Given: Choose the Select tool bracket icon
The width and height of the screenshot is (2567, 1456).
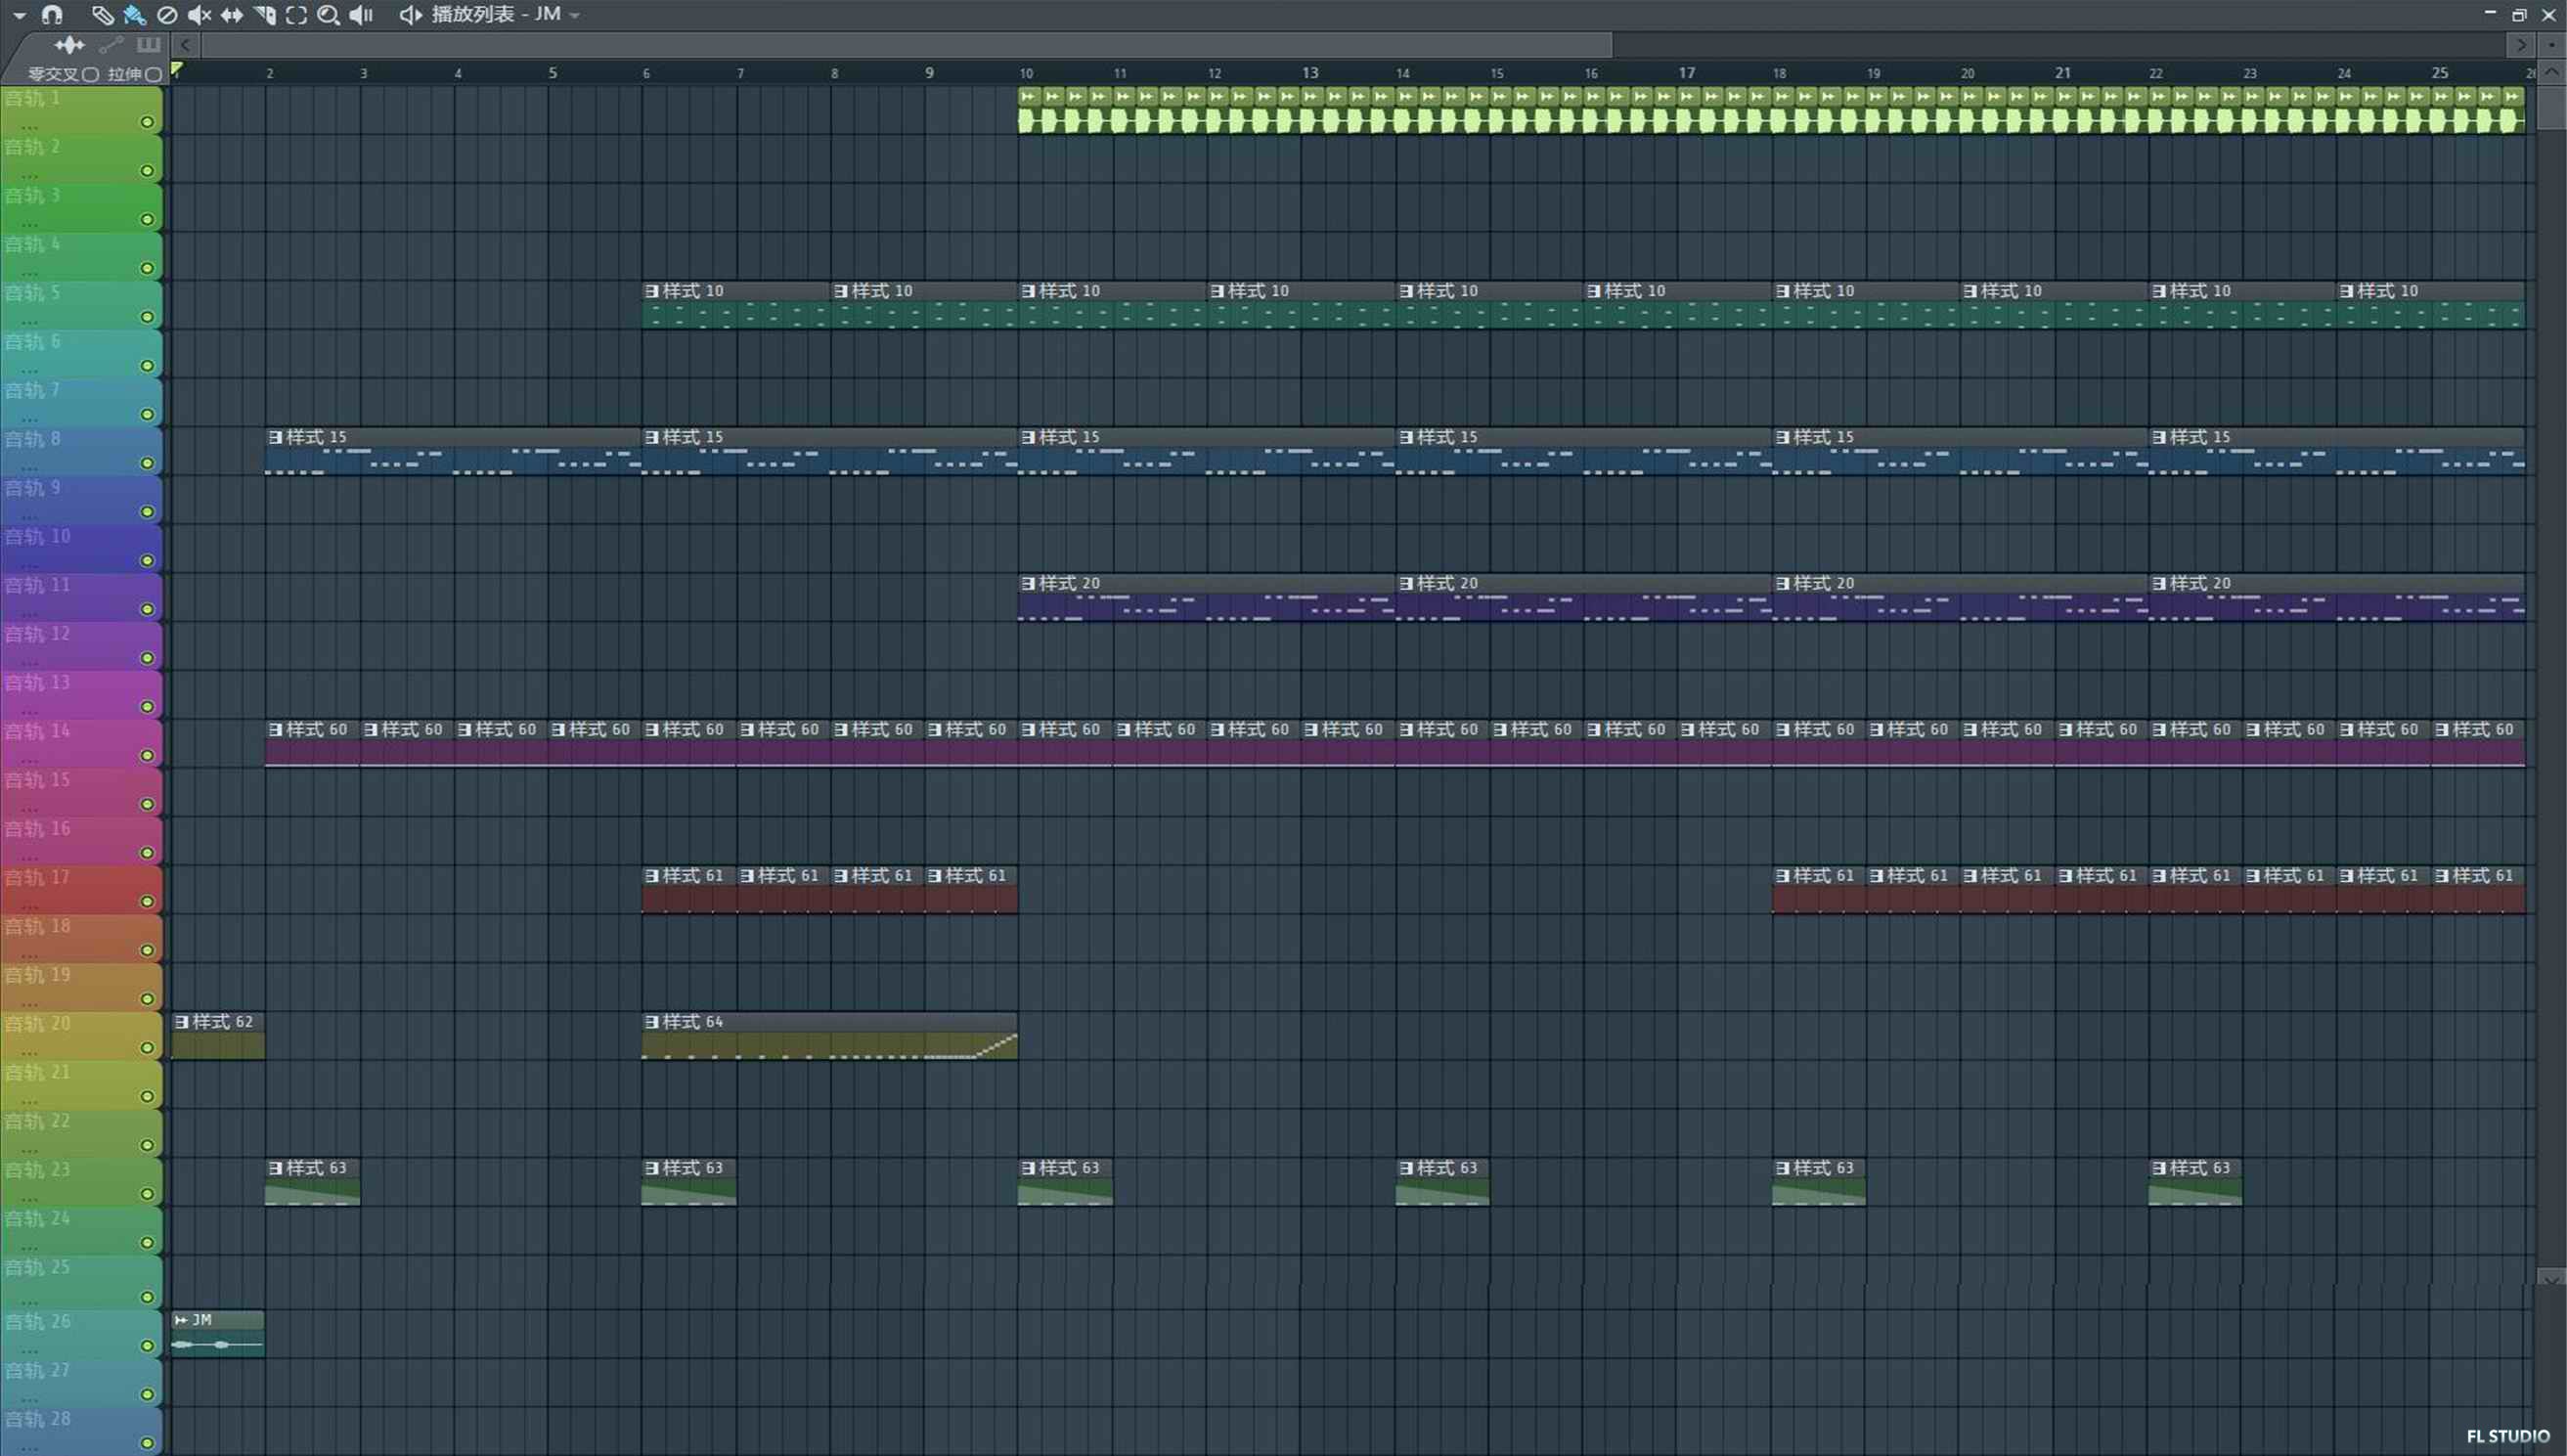Looking at the screenshot, I should pyautogui.click(x=296, y=15).
